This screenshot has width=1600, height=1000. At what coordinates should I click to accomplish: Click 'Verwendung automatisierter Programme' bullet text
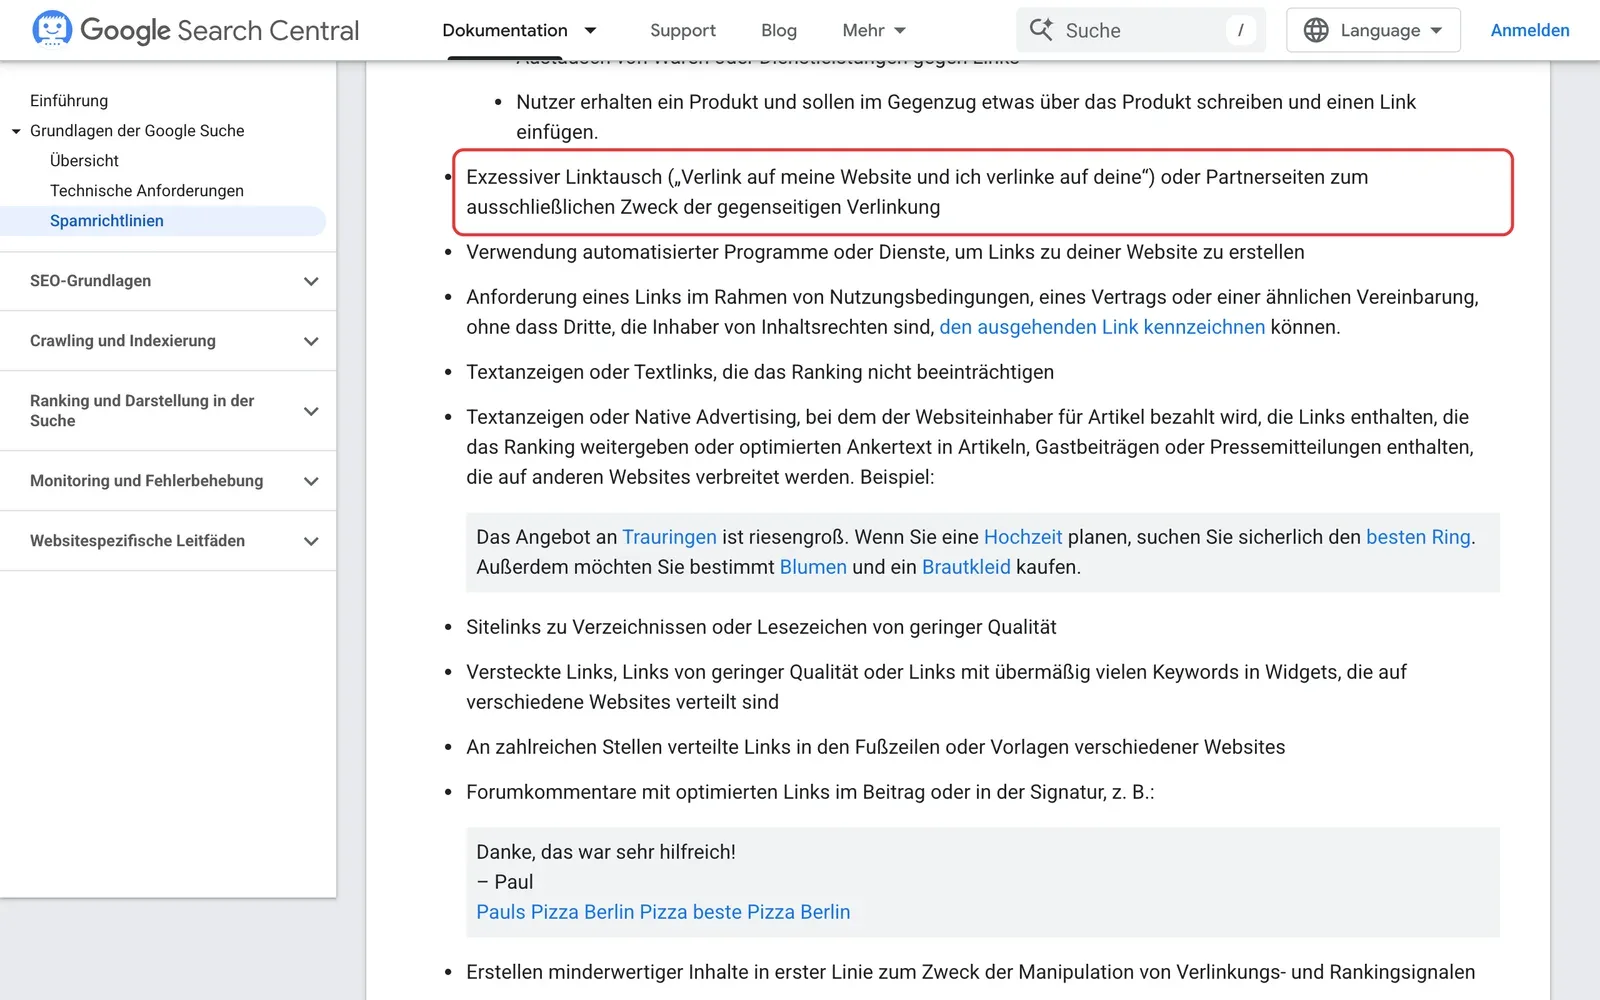[x=885, y=252]
